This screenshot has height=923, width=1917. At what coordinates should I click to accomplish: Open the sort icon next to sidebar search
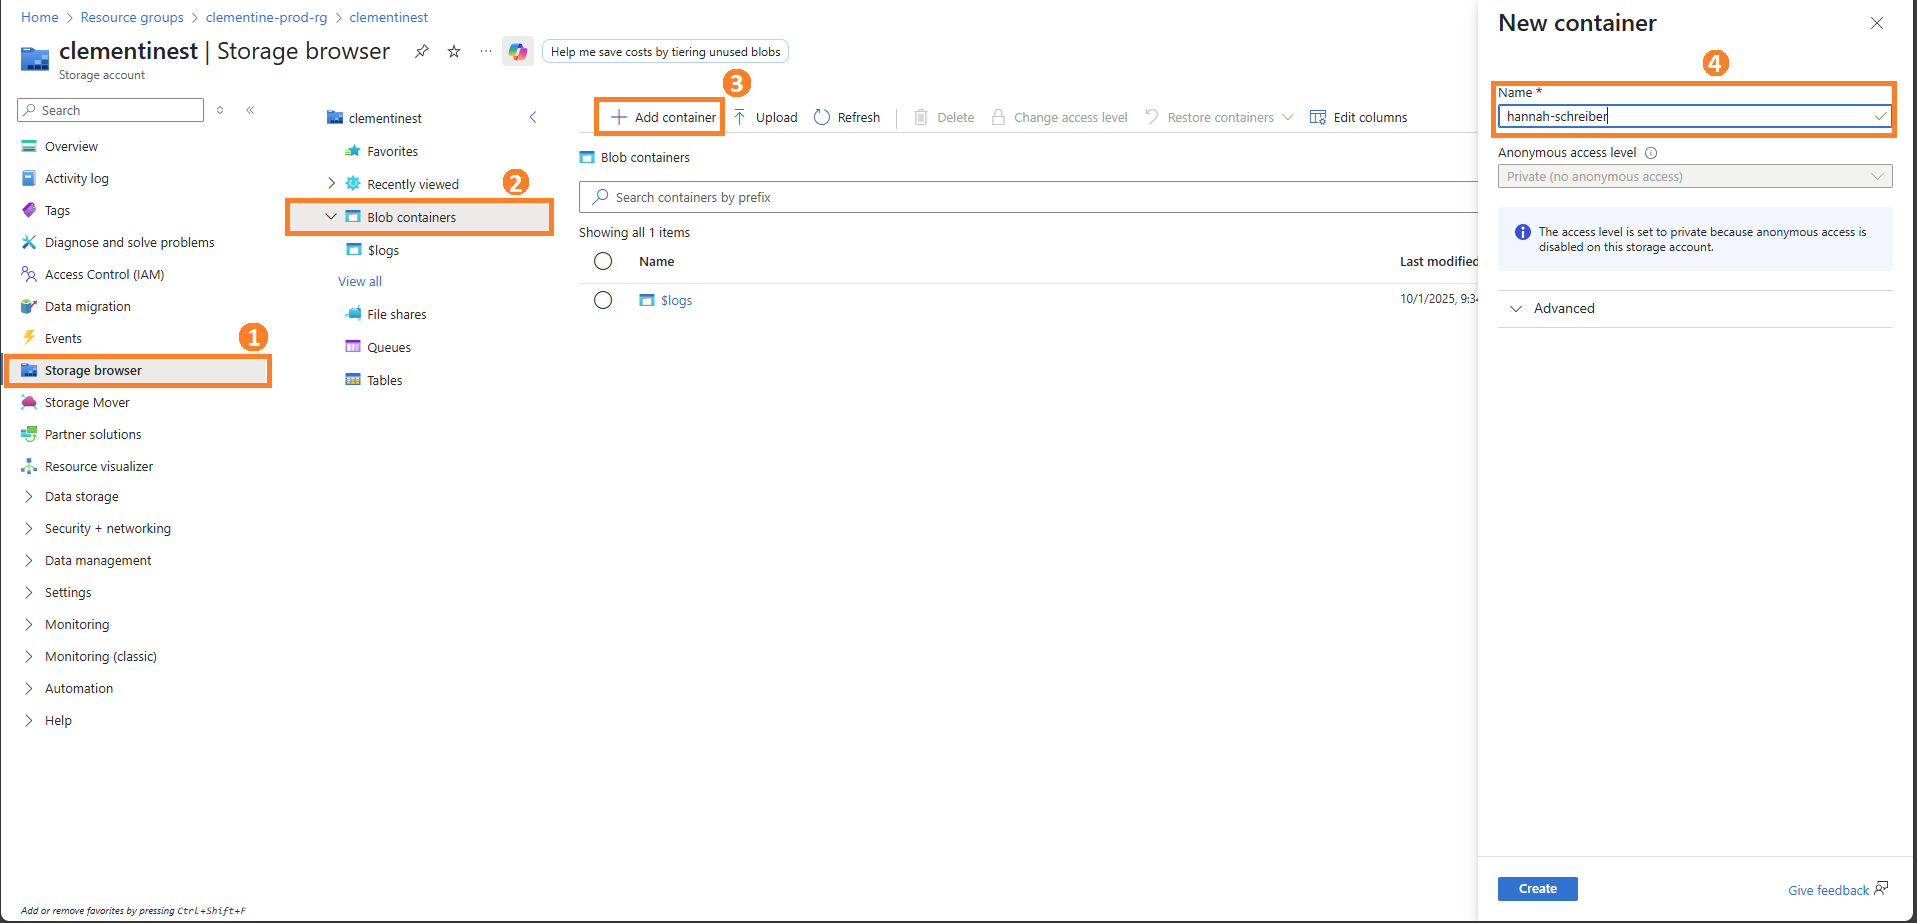tap(220, 110)
